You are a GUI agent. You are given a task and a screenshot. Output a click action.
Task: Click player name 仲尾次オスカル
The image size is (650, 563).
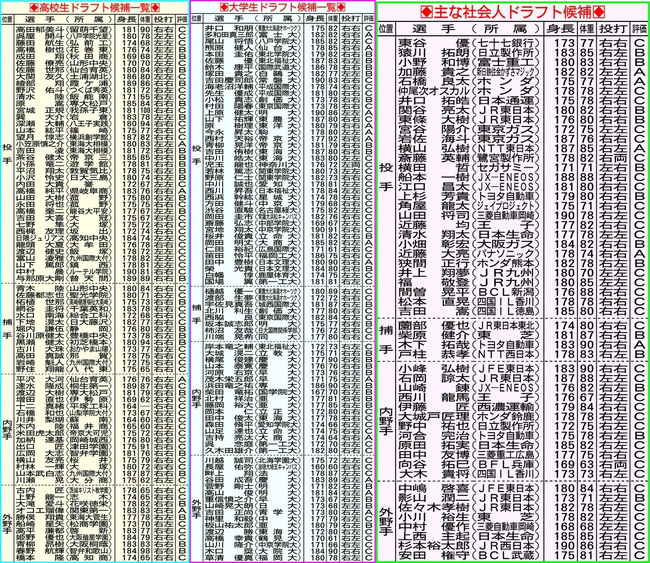coord(434,91)
